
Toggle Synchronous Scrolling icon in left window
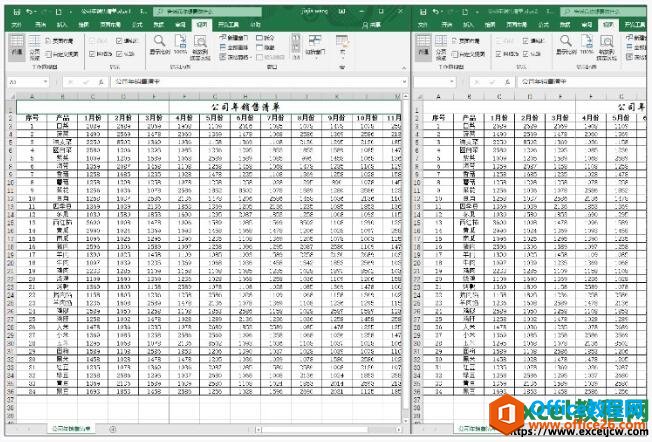point(296,48)
